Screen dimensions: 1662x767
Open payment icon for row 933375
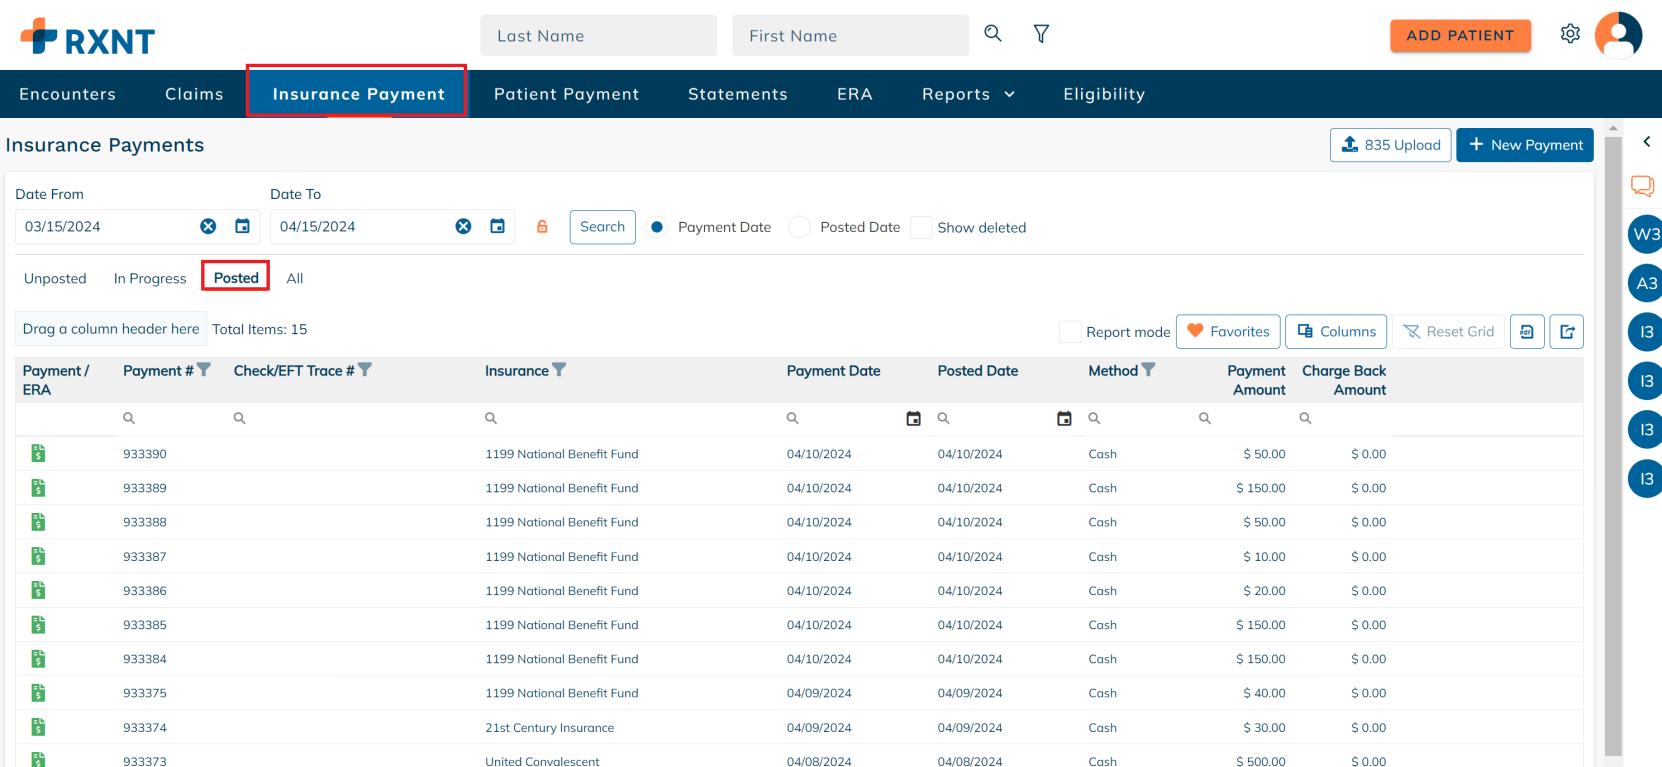pyautogui.click(x=38, y=693)
